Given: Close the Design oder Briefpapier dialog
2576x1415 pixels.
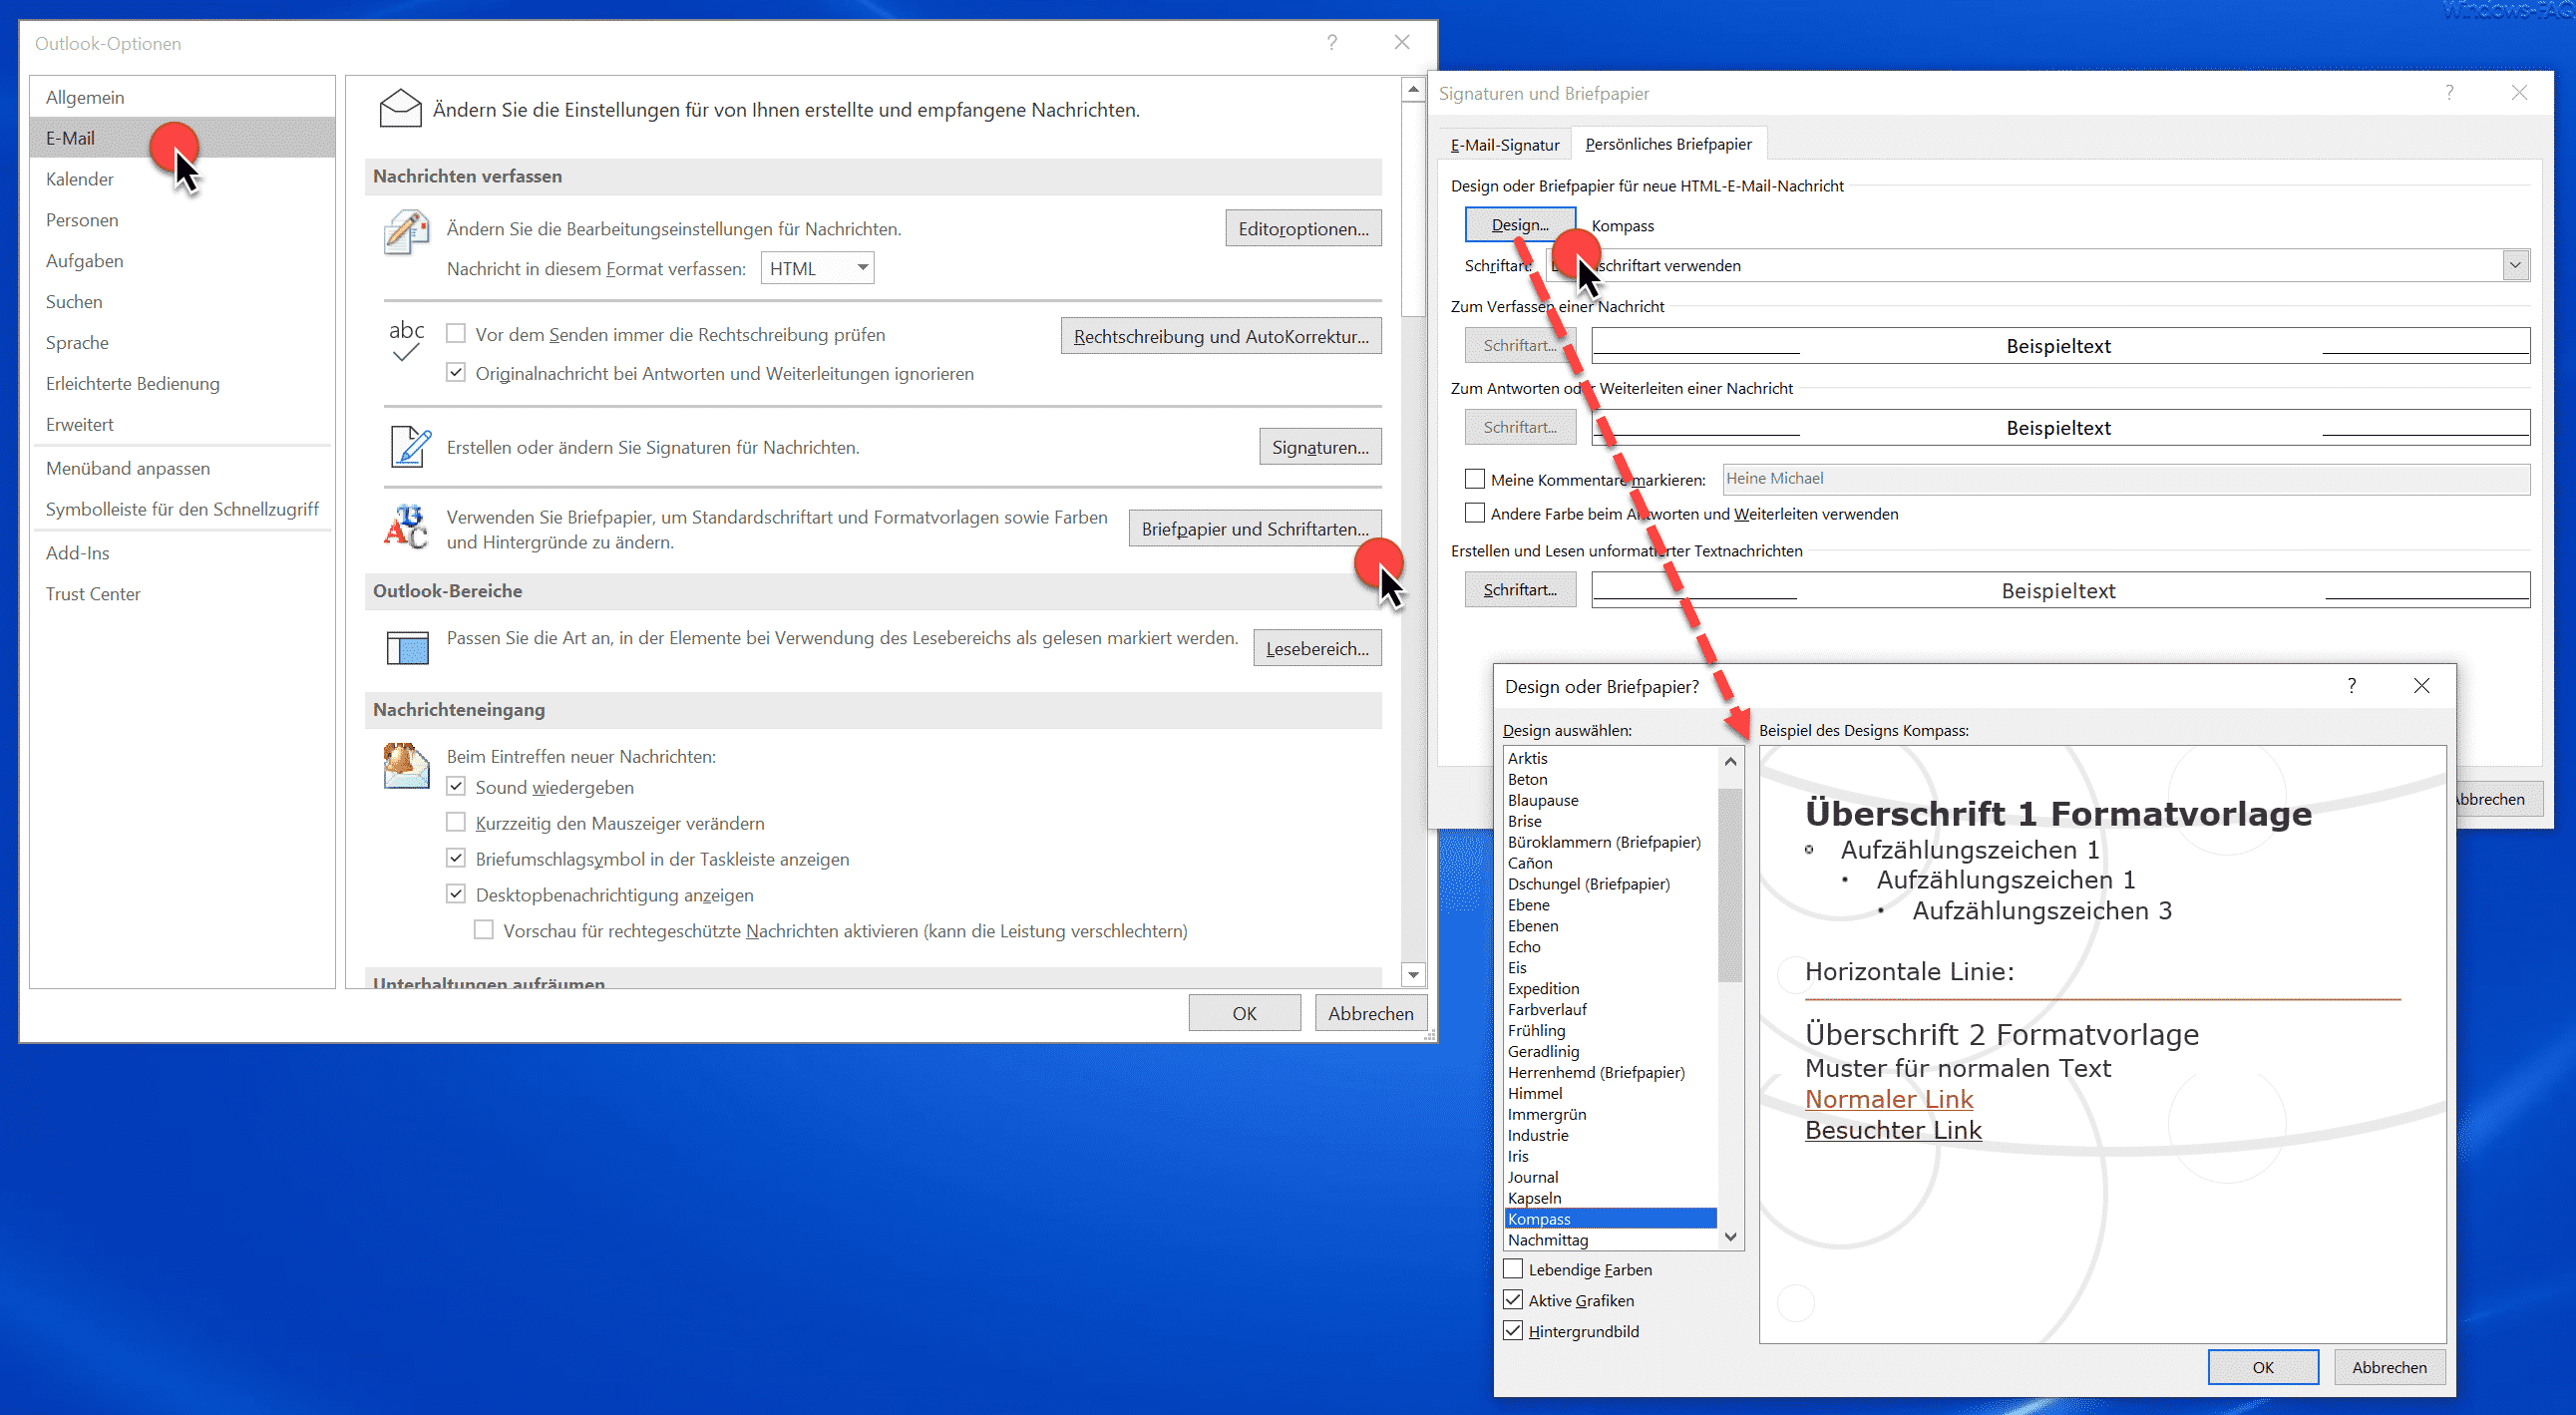Looking at the screenshot, I should [x=2422, y=685].
